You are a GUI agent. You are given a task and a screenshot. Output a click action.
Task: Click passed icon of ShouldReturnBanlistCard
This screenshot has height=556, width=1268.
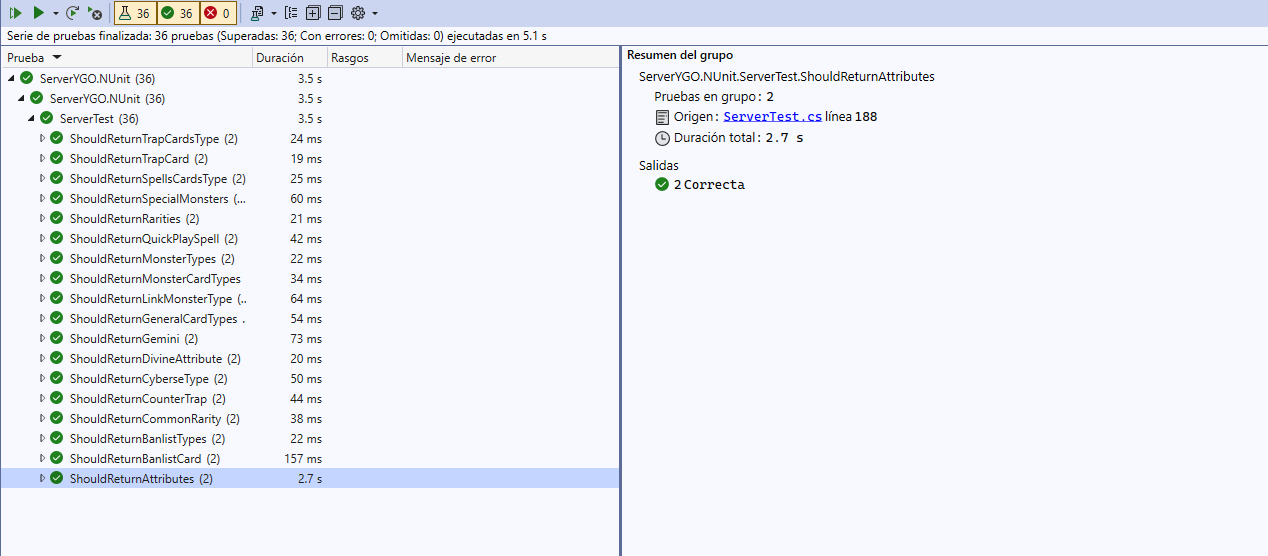point(57,458)
